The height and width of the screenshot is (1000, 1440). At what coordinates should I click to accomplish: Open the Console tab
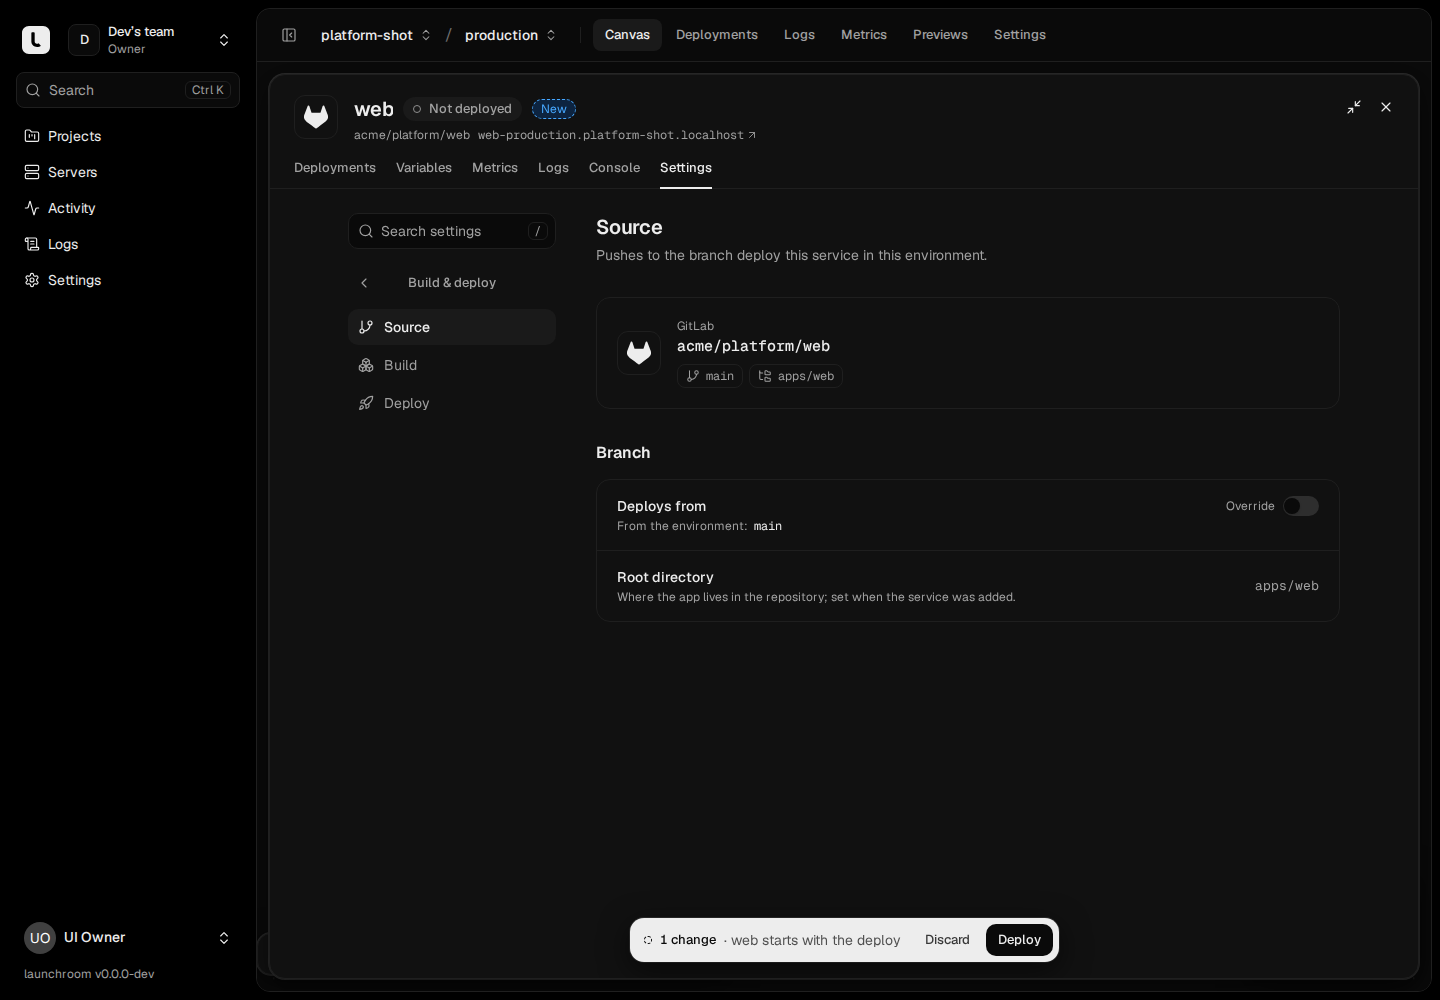[614, 168]
